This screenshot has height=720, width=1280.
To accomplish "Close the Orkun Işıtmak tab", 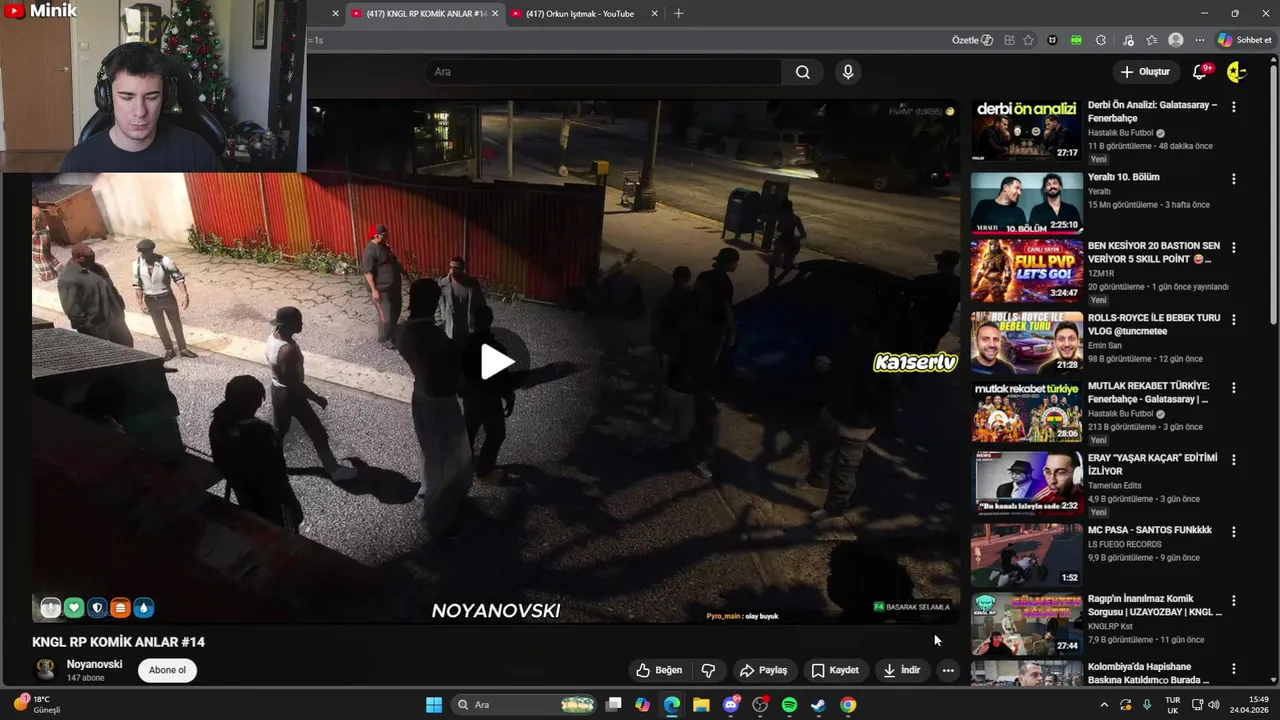I will tap(654, 14).
